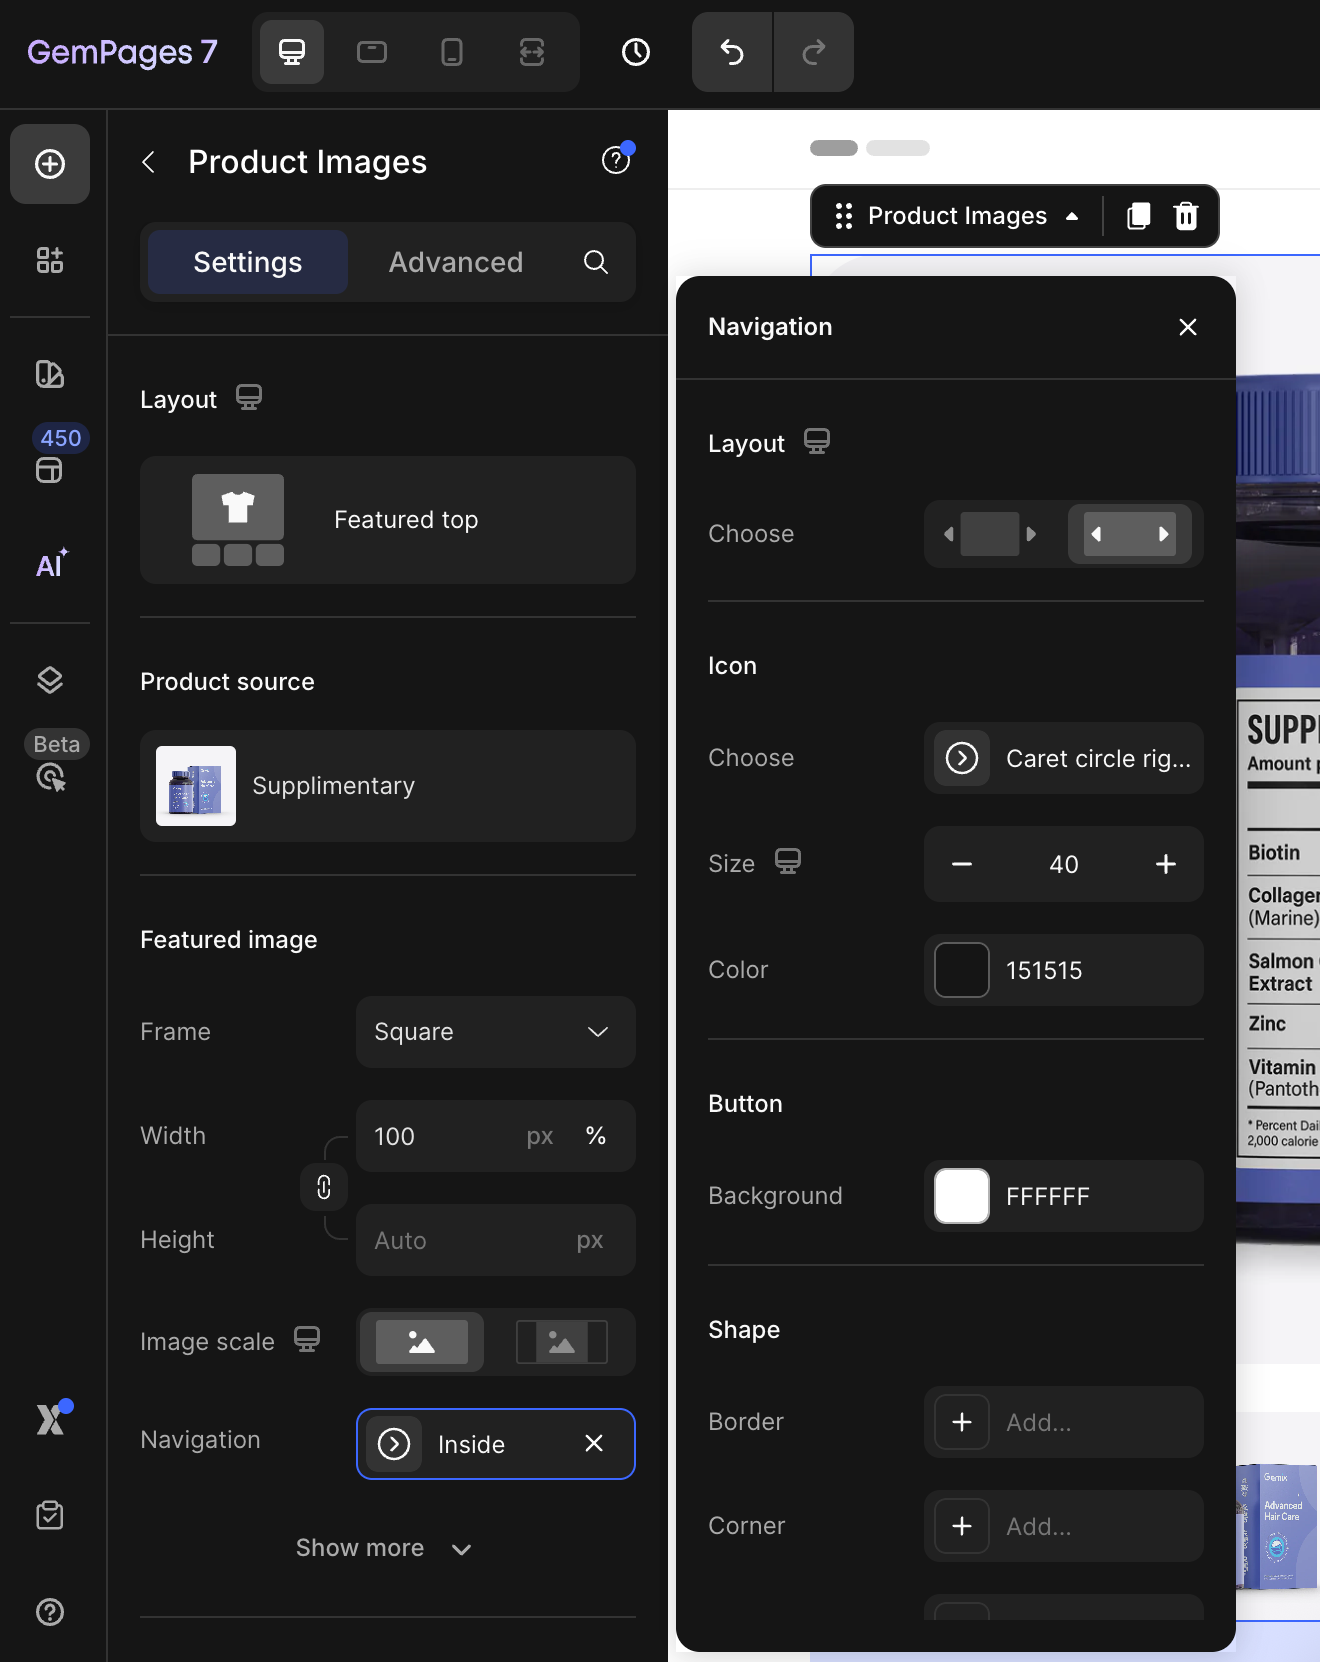Select the Settings tab

tap(248, 262)
